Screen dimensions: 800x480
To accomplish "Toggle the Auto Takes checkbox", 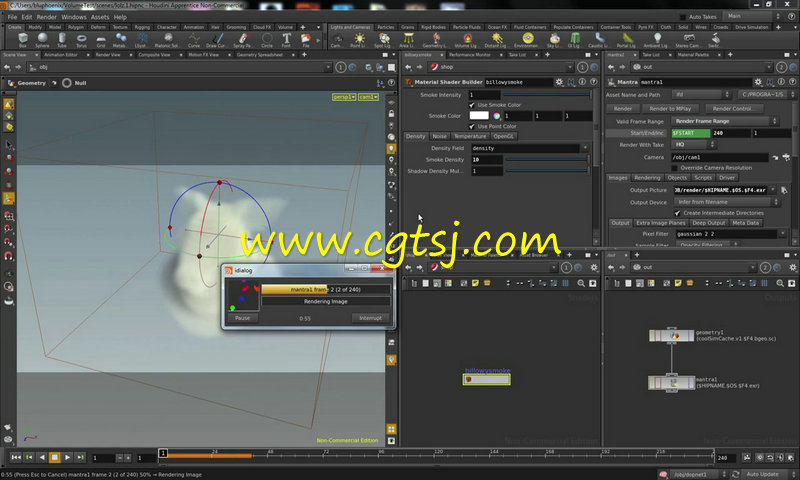I will point(683,17).
